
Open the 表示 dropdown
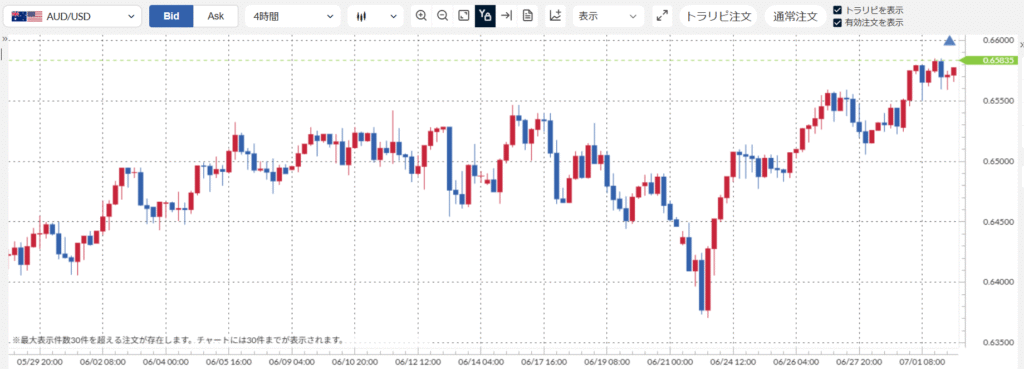(x=607, y=16)
